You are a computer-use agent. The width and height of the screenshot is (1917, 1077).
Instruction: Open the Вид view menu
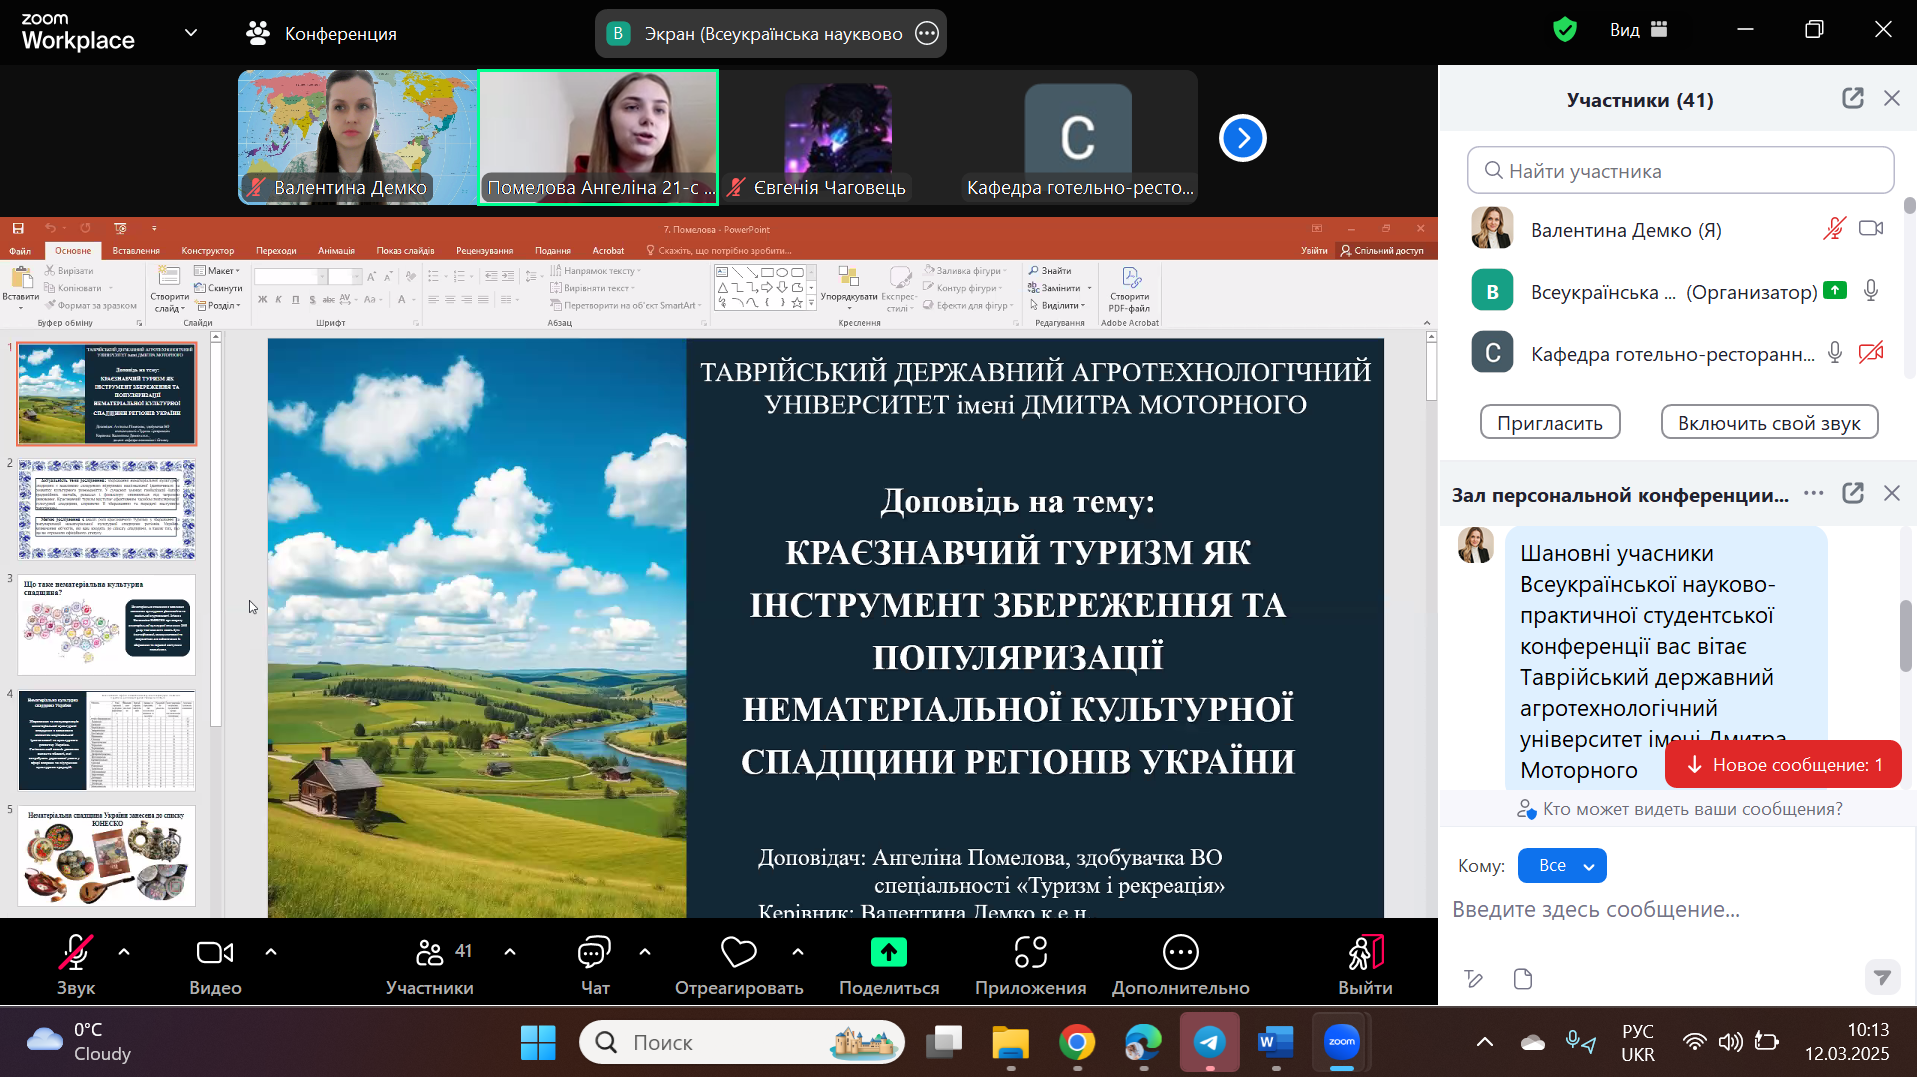click(1638, 30)
